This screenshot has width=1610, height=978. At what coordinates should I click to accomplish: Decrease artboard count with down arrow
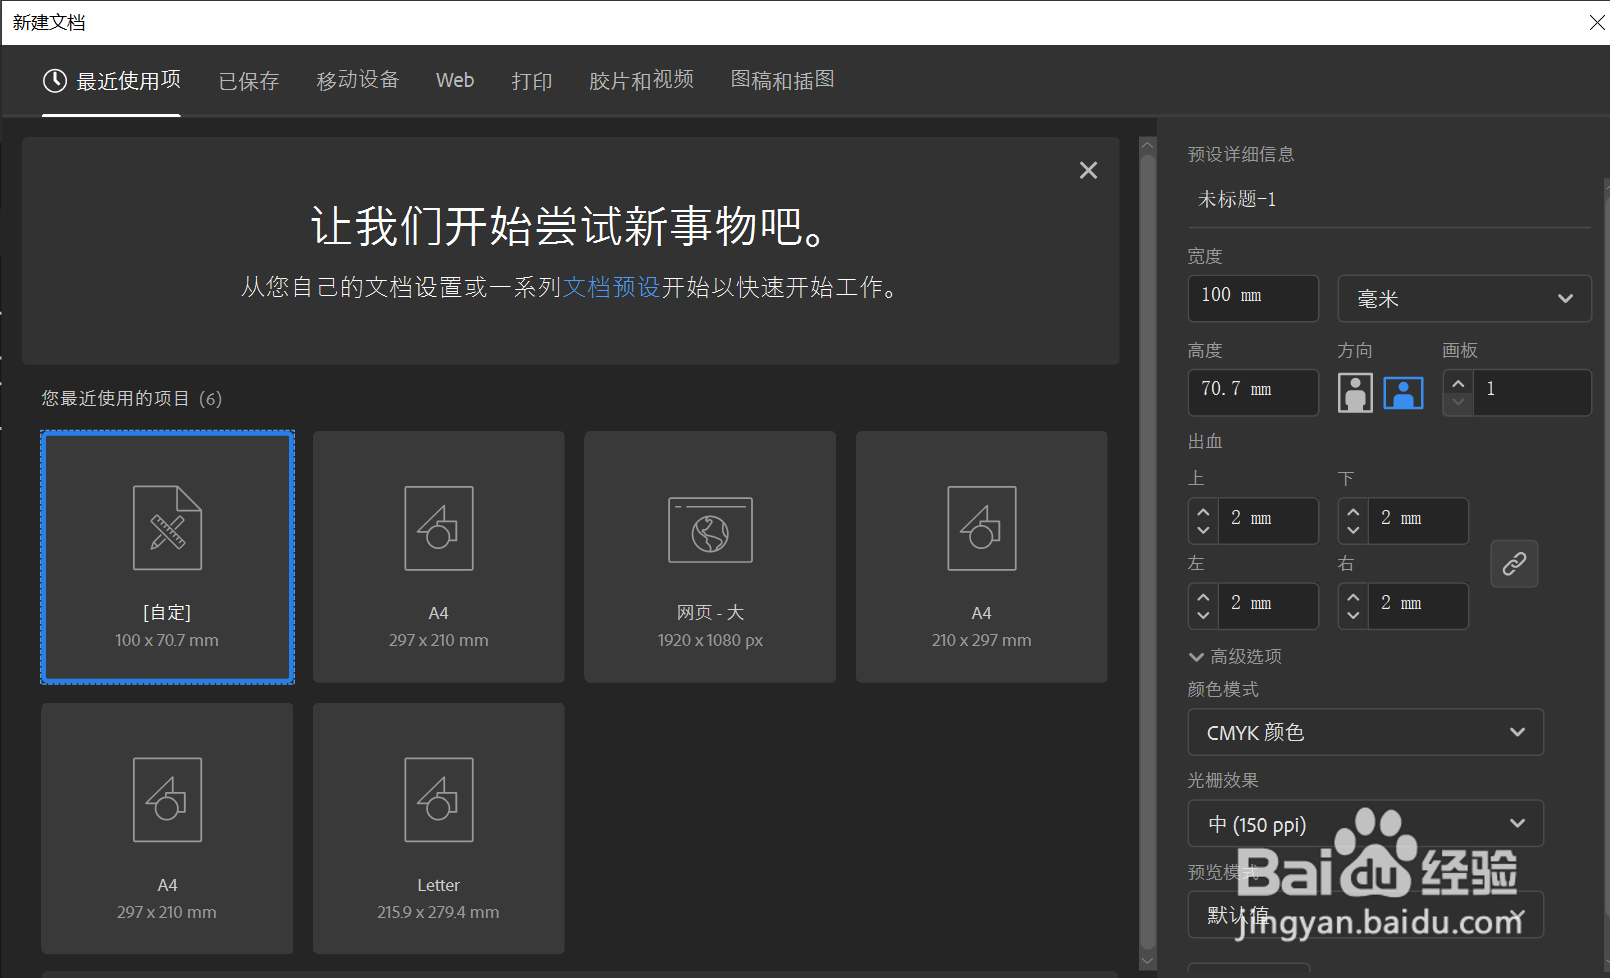(x=1458, y=402)
